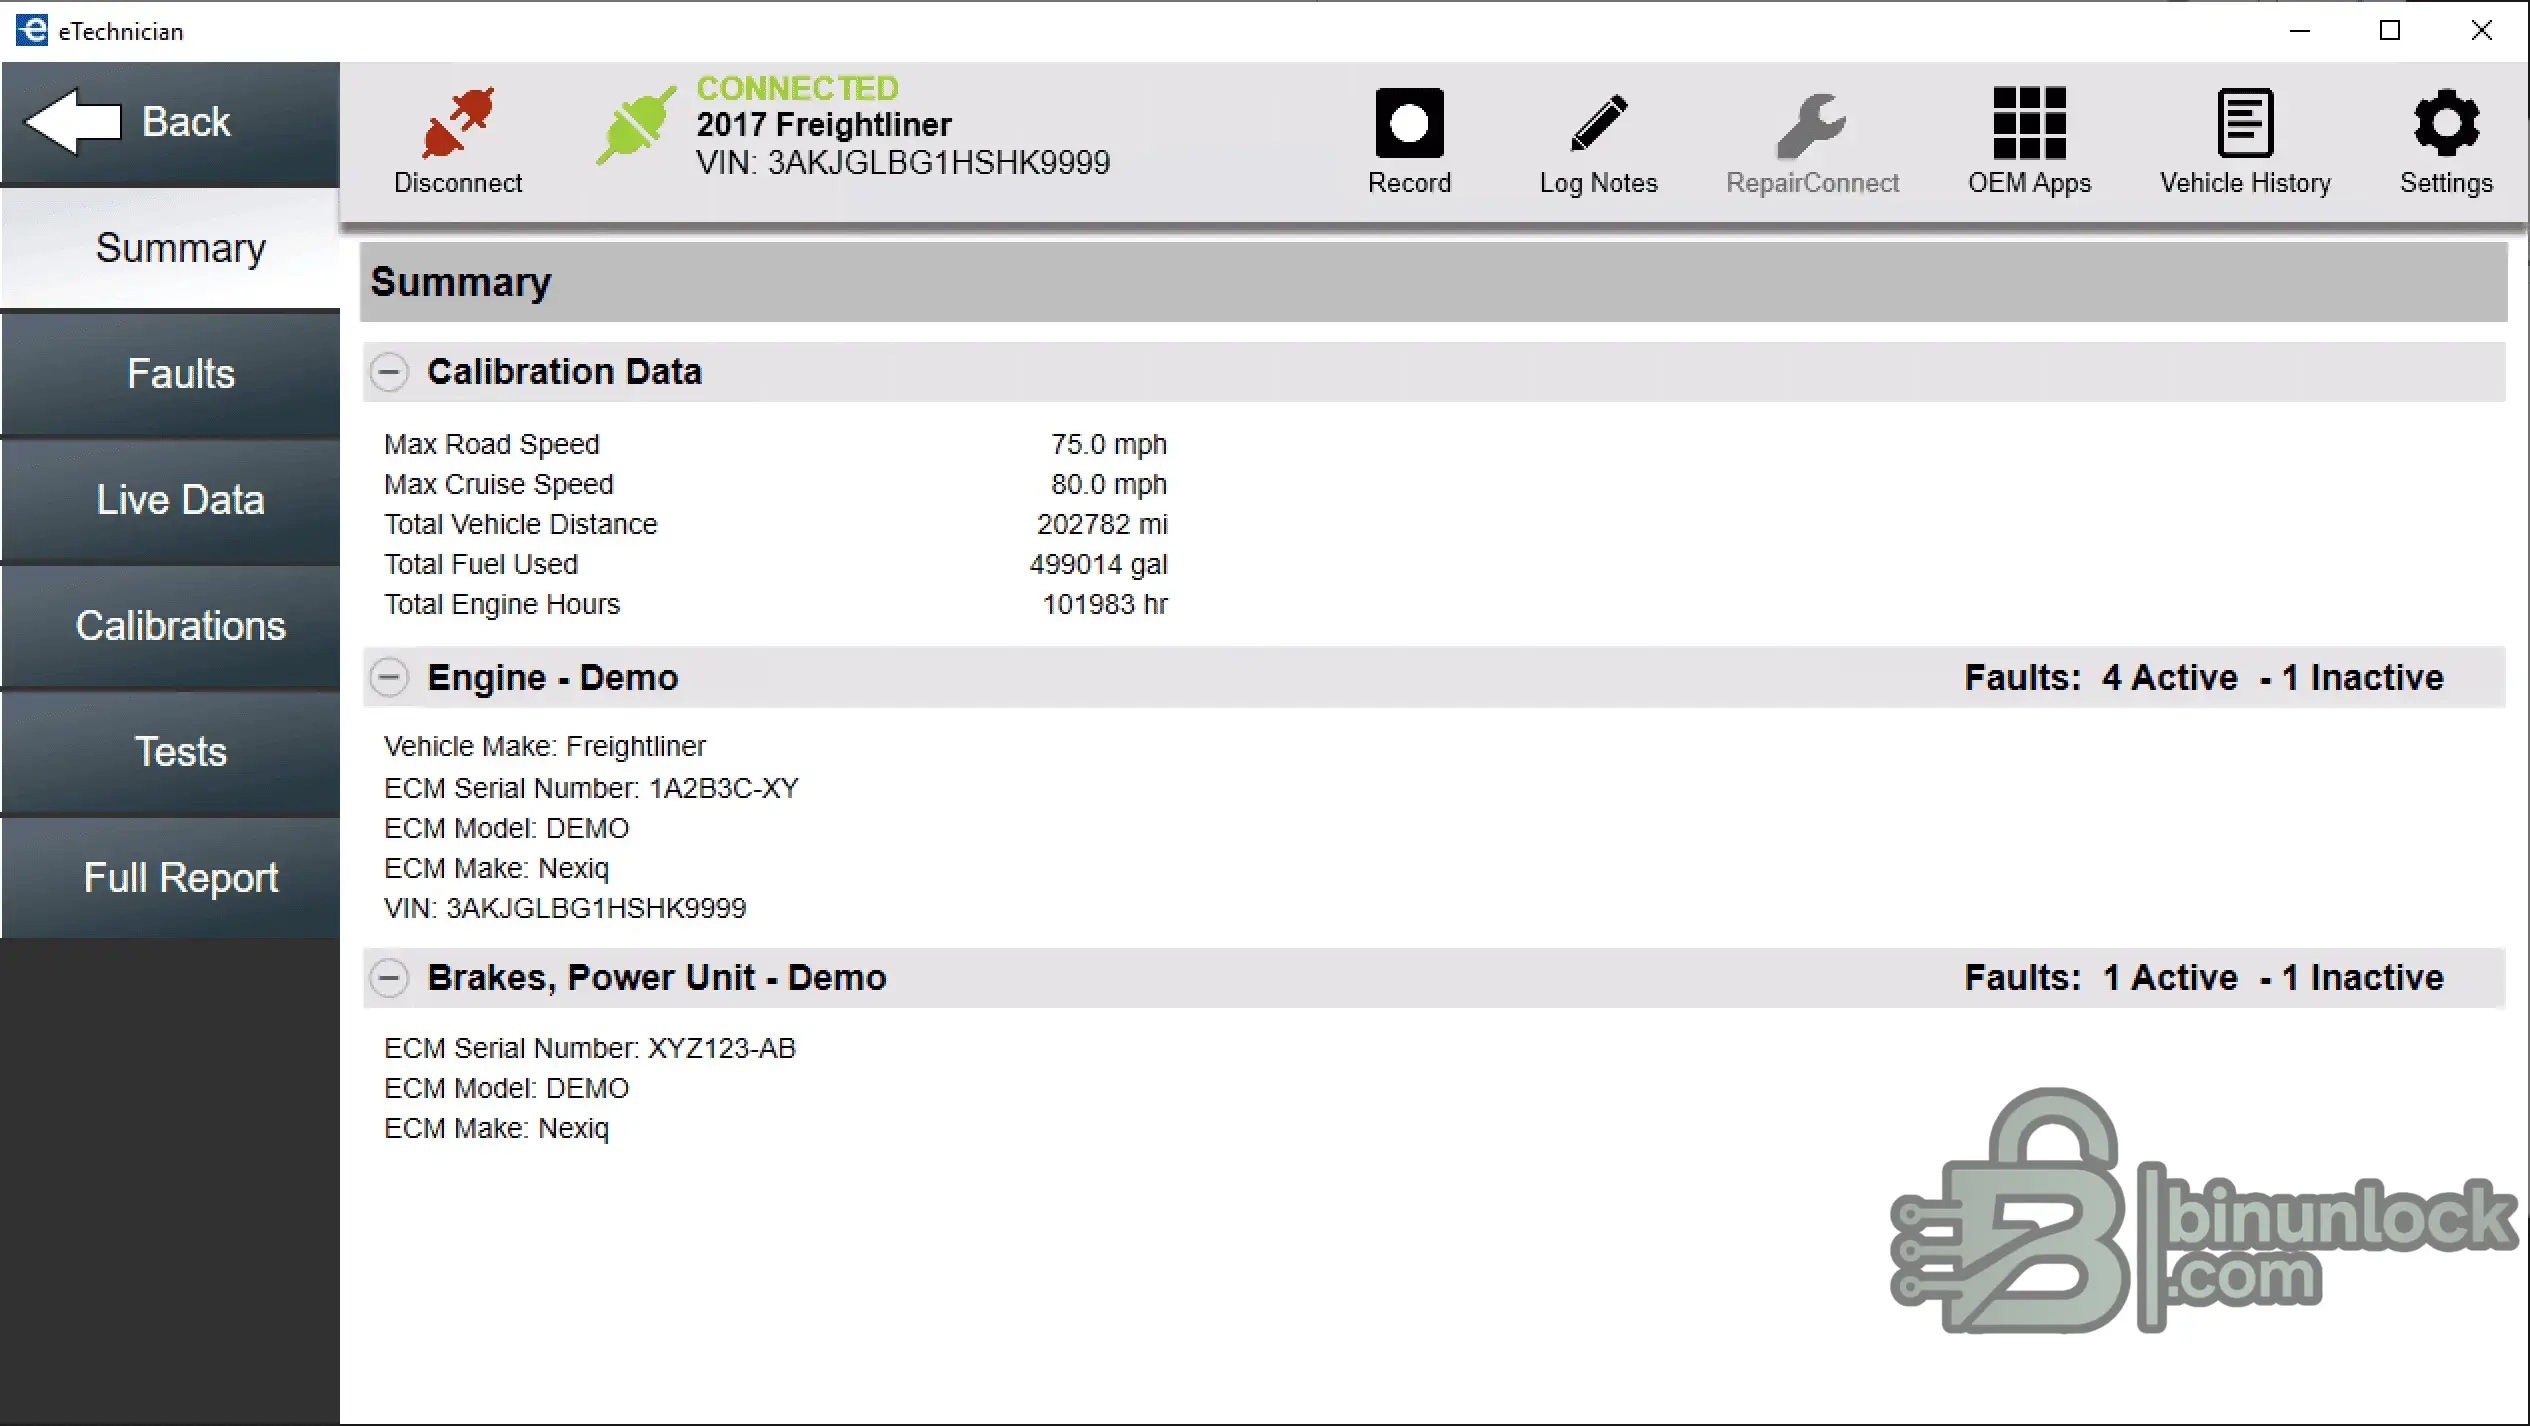Click the '202782 mi' value
2530x1426 pixels.
1102,524
